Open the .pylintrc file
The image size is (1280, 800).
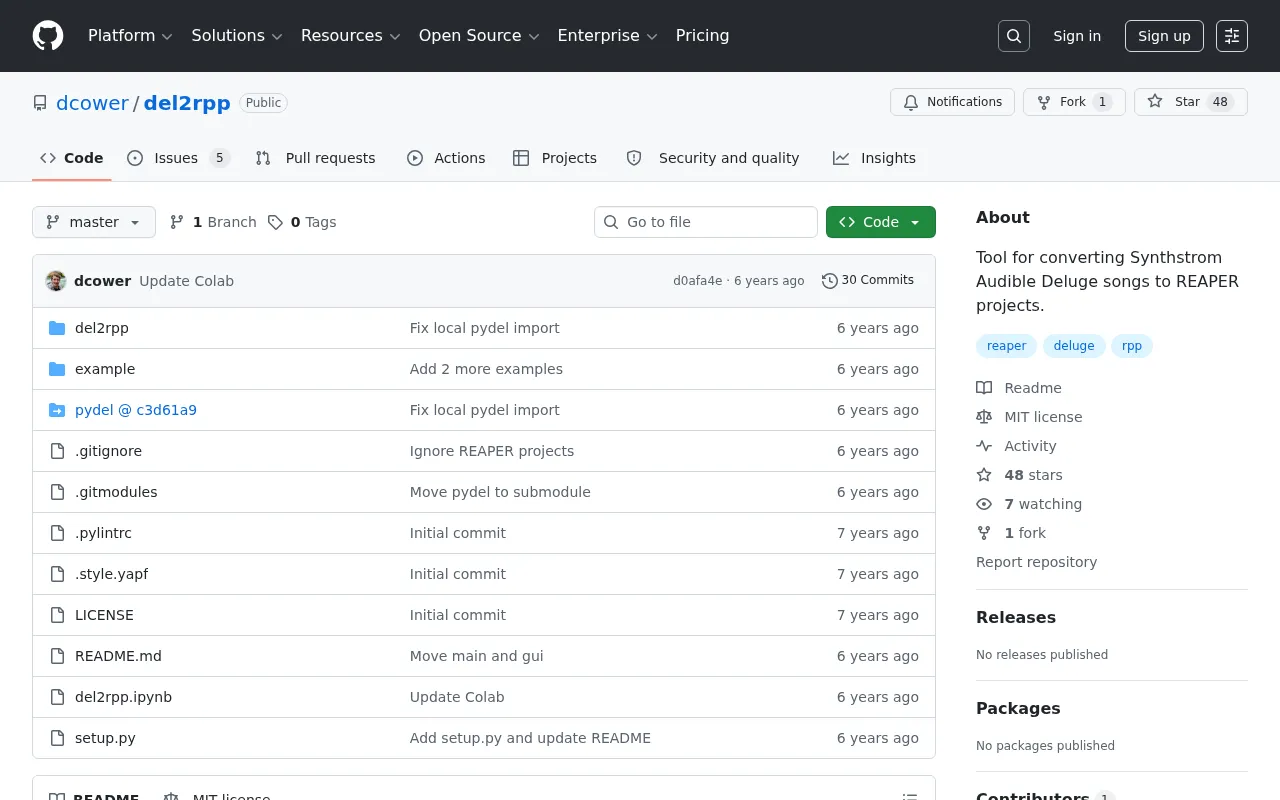pos(103,533)
